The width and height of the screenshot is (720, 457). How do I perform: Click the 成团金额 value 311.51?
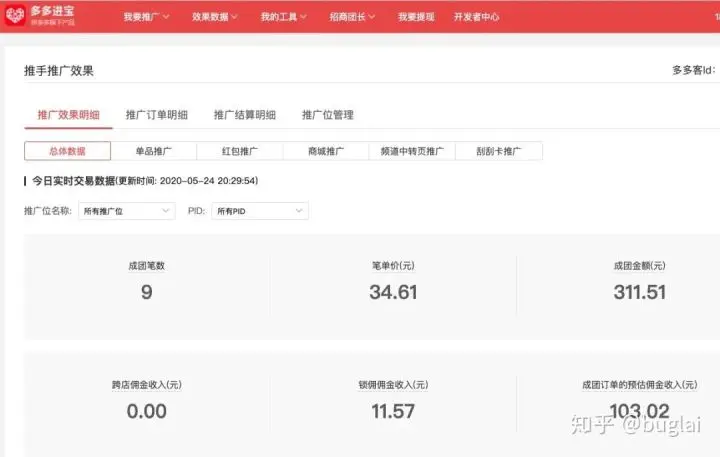coord(640,292)
